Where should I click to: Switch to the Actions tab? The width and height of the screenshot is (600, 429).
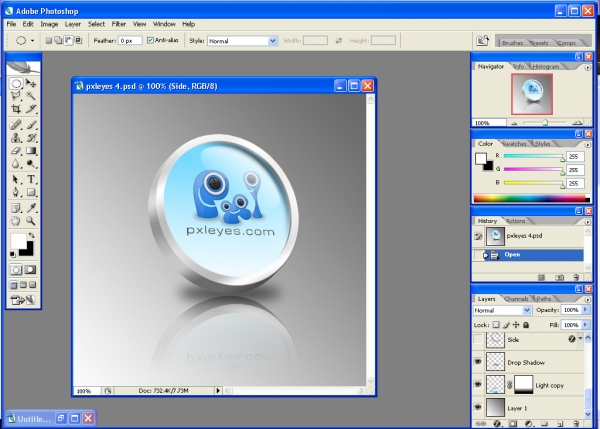click(515, 221)
